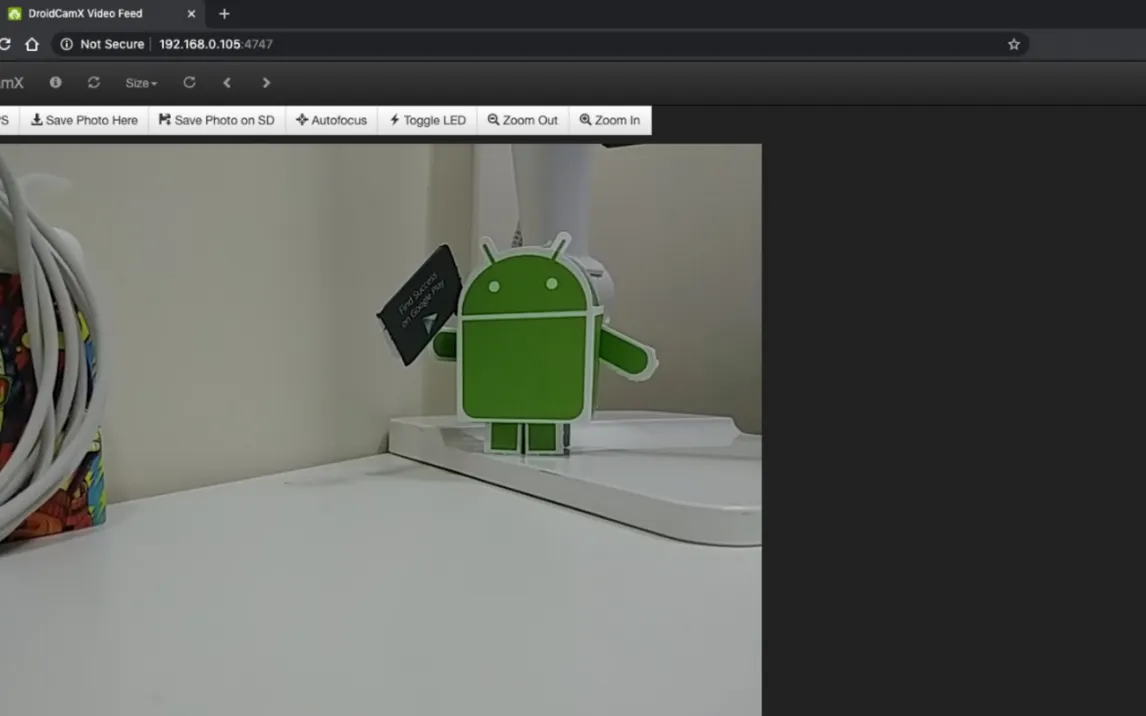Bookmark this page with the star icon
The image size is (1146, 716).
coord(1014,44)
